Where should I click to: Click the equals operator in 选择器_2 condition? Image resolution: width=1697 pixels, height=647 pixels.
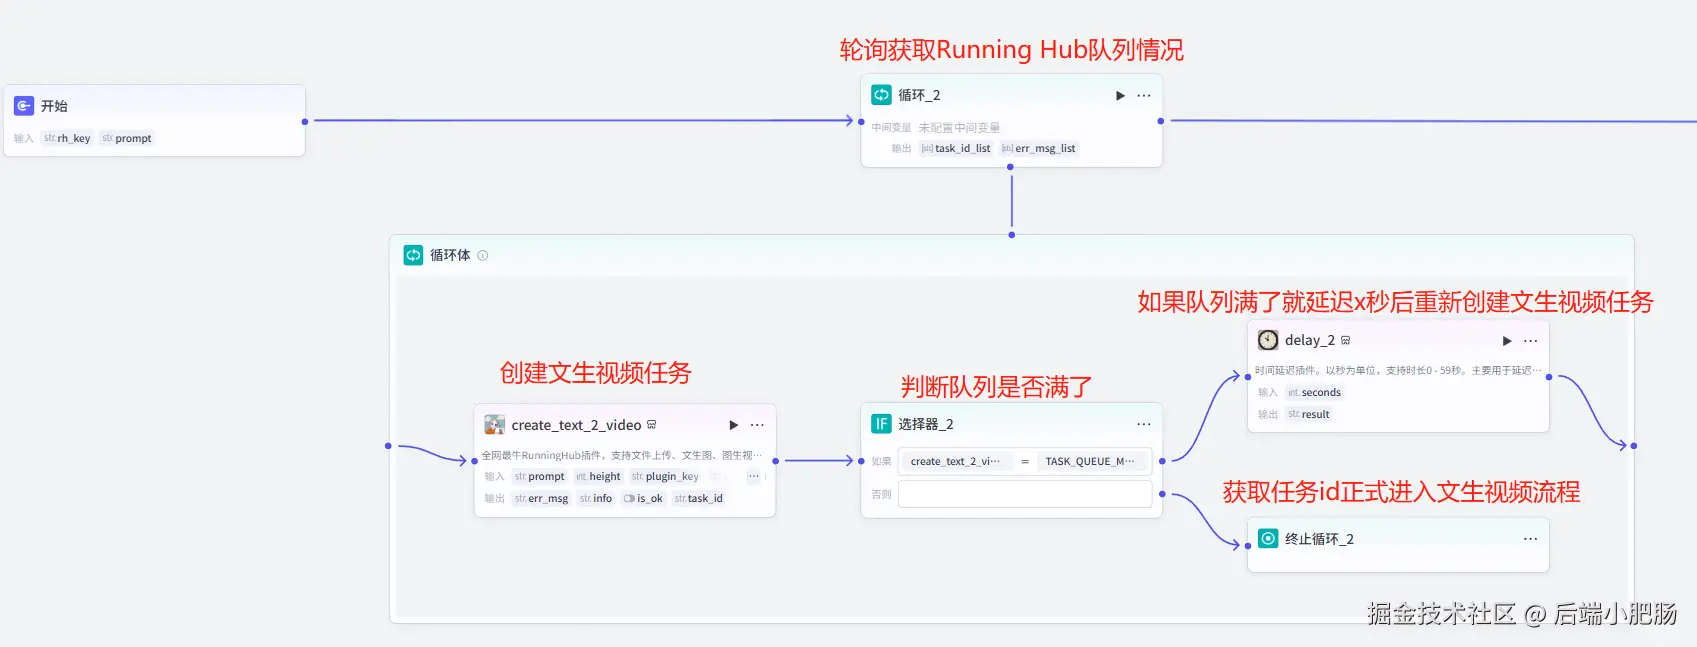[x=1025, y=461]
